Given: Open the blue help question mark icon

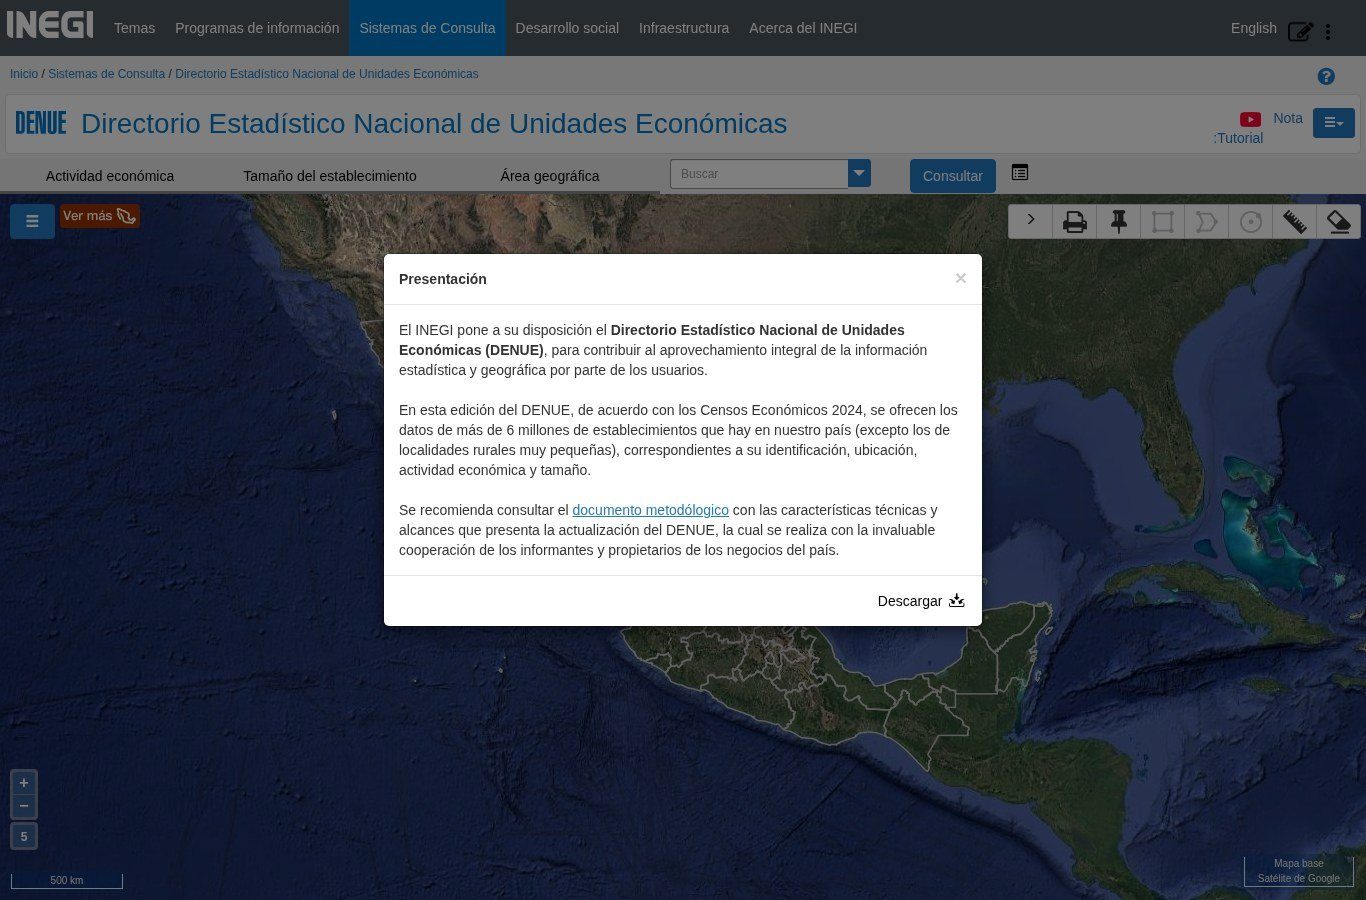Looking at the screenshot, I should [x=1326, y=77].
